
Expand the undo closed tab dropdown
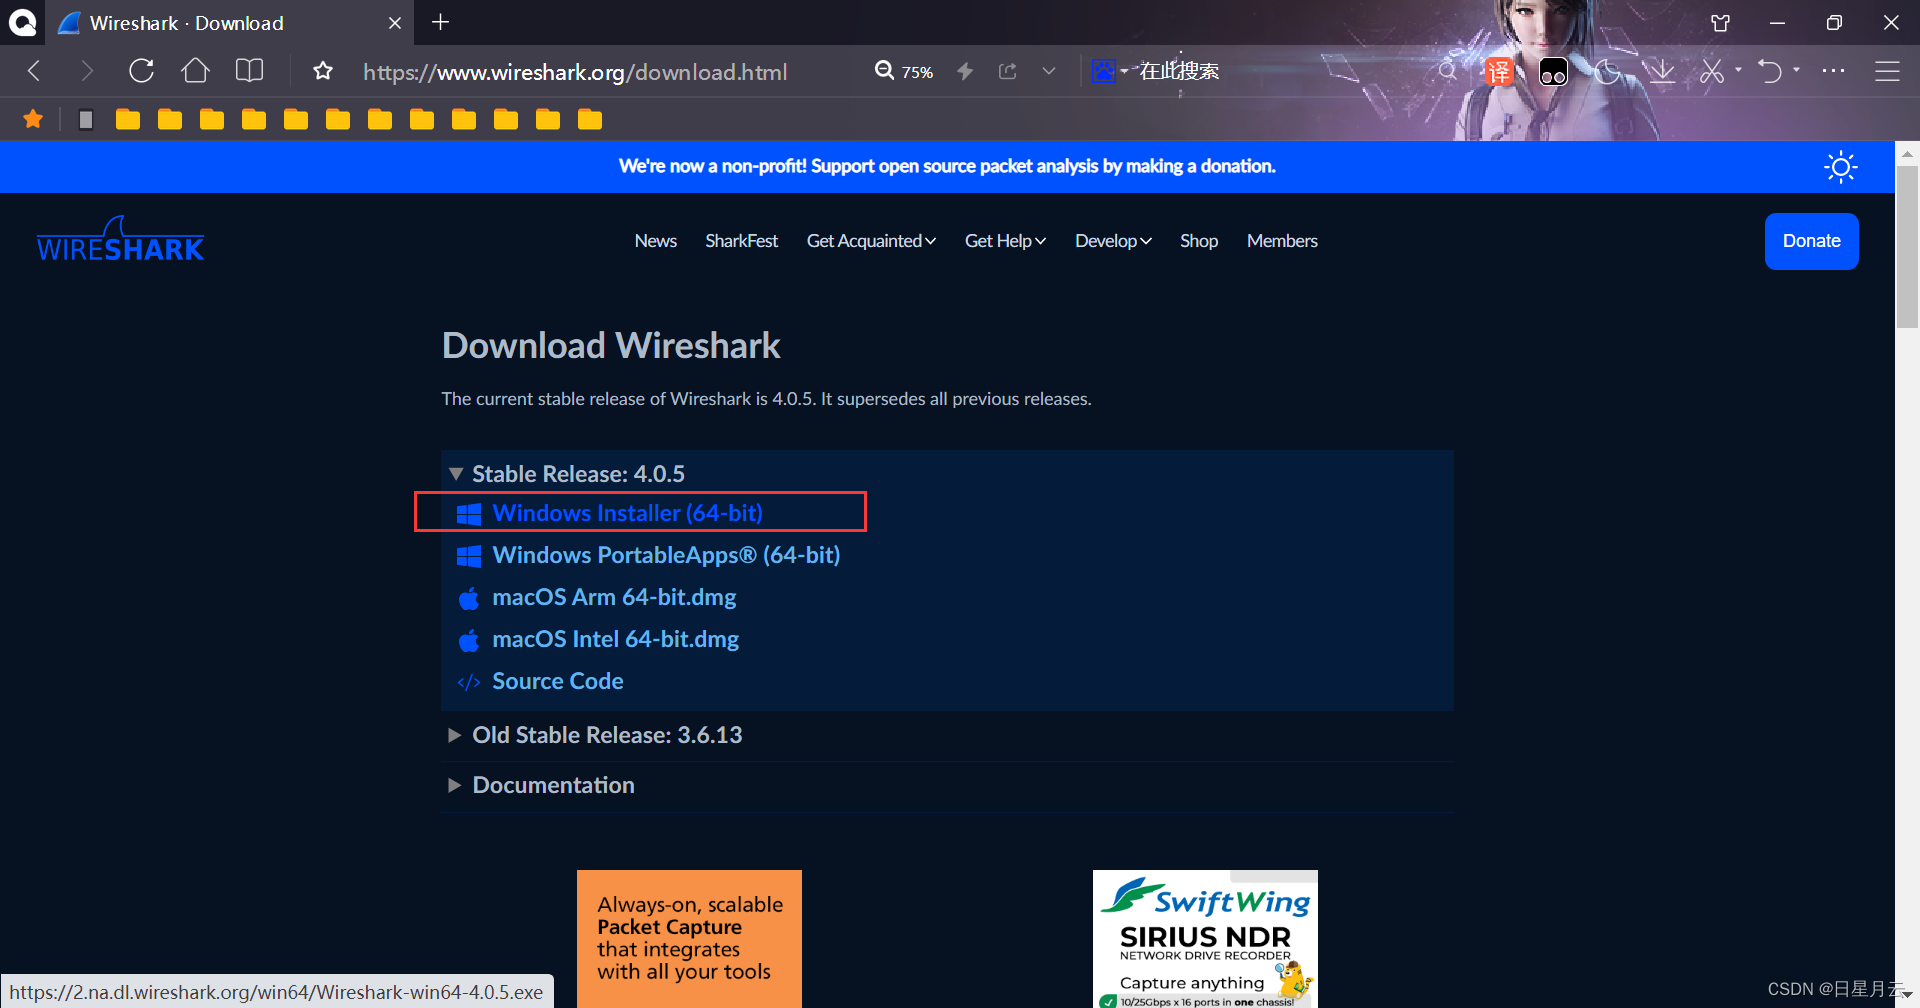[1797, 70]
